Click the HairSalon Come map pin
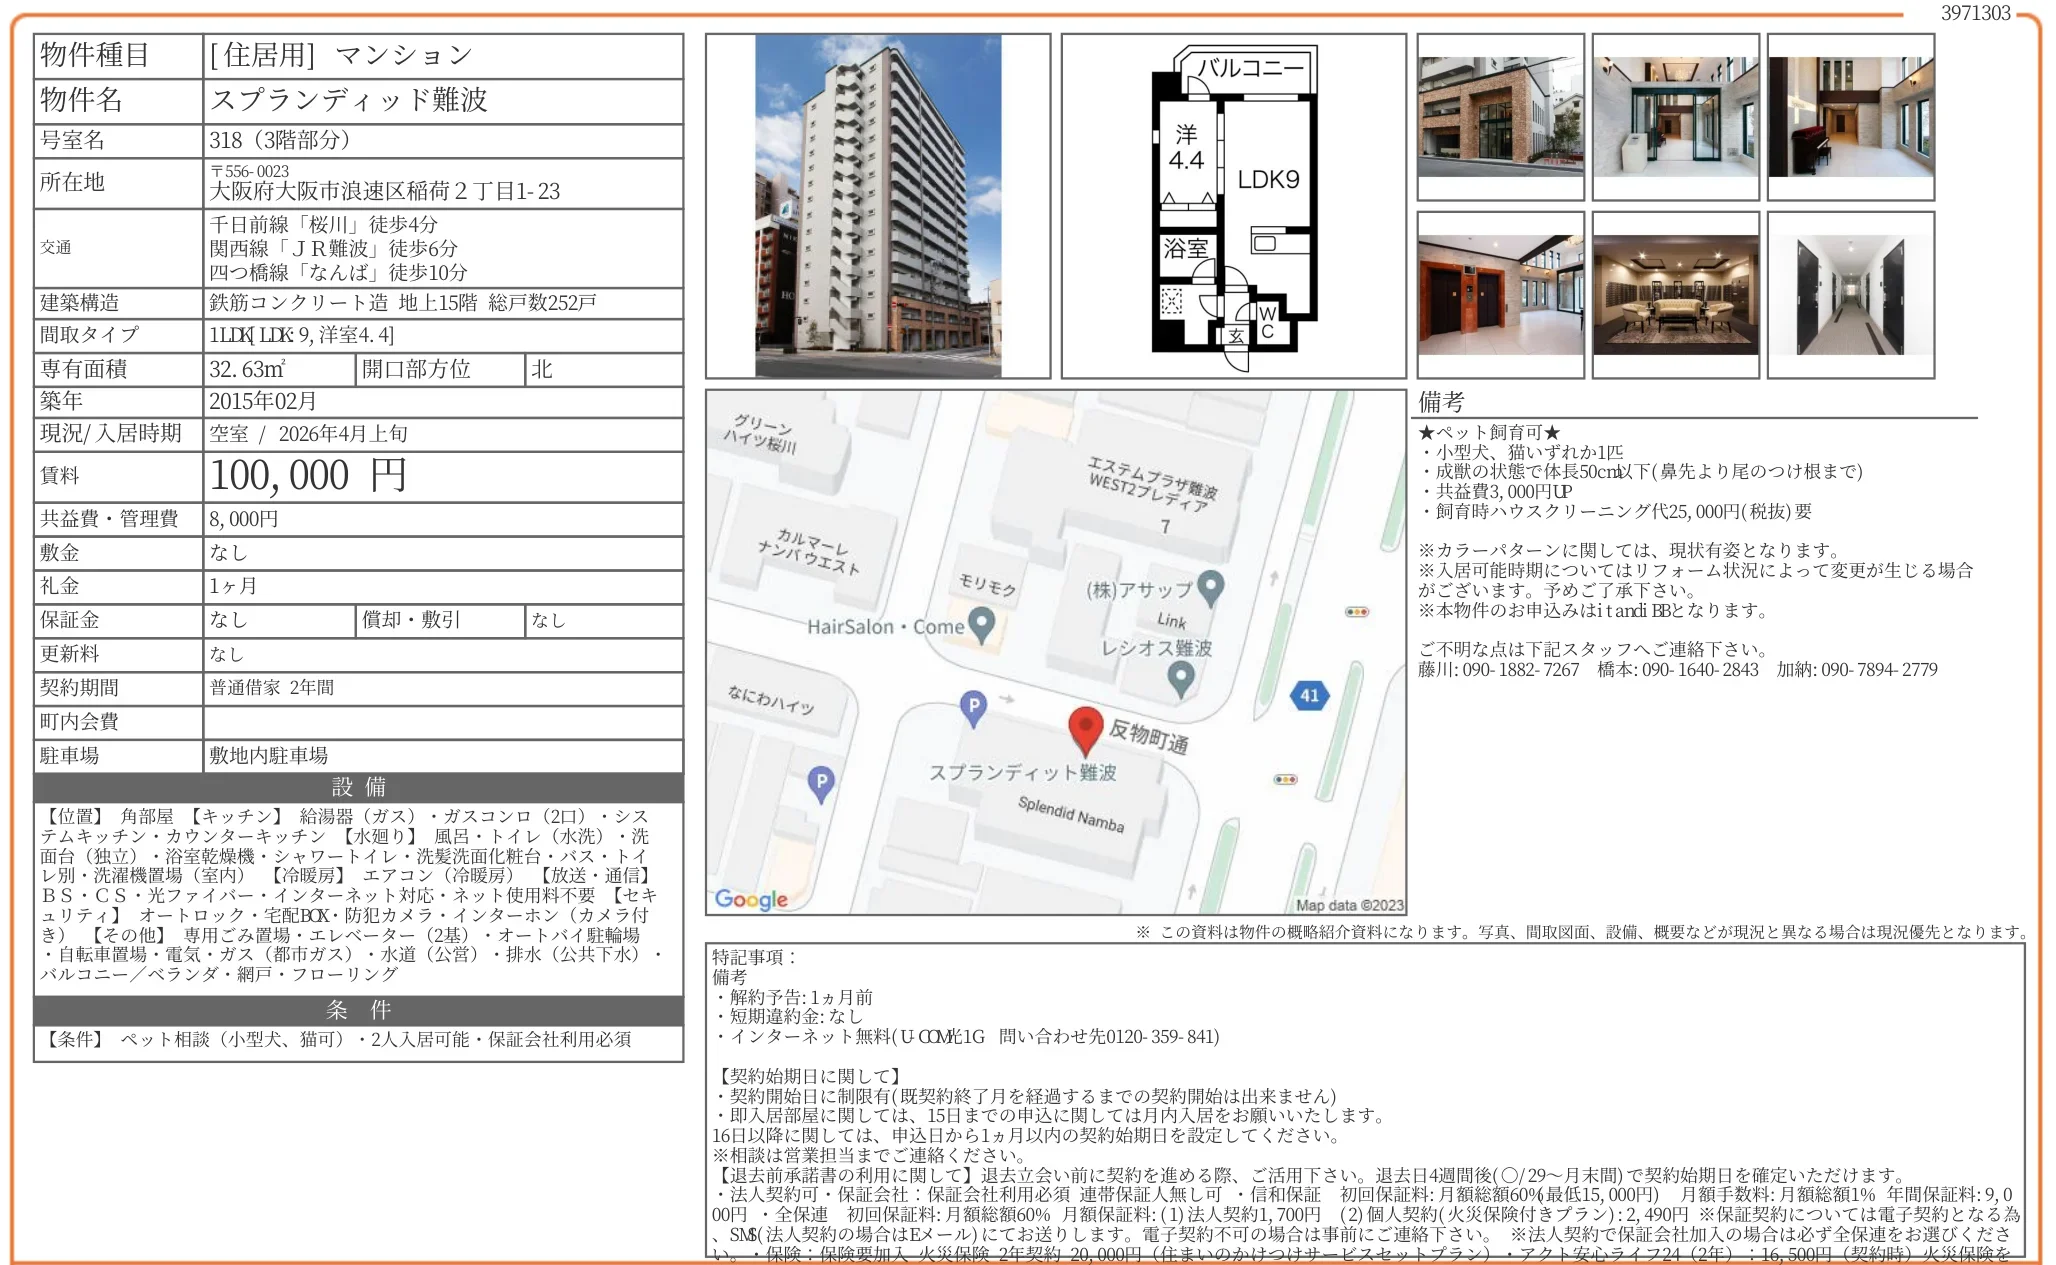The height and width of the screenshot is (1265, 2056). 982,625
